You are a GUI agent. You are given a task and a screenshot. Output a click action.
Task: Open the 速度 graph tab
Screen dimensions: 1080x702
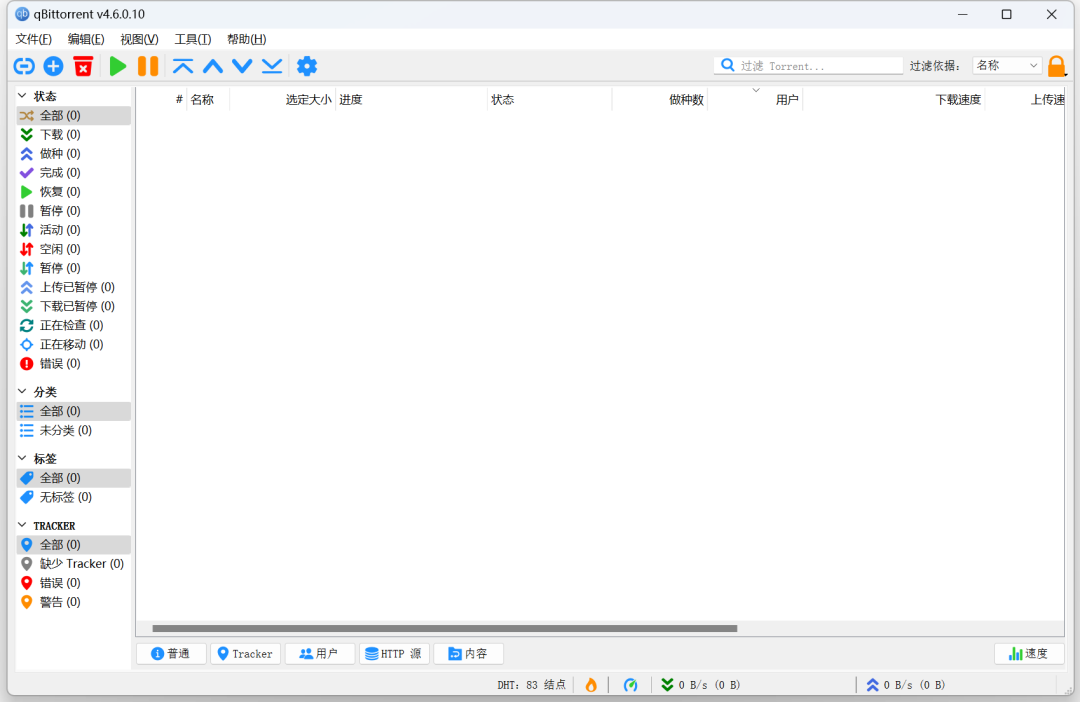click(1029, 654)
